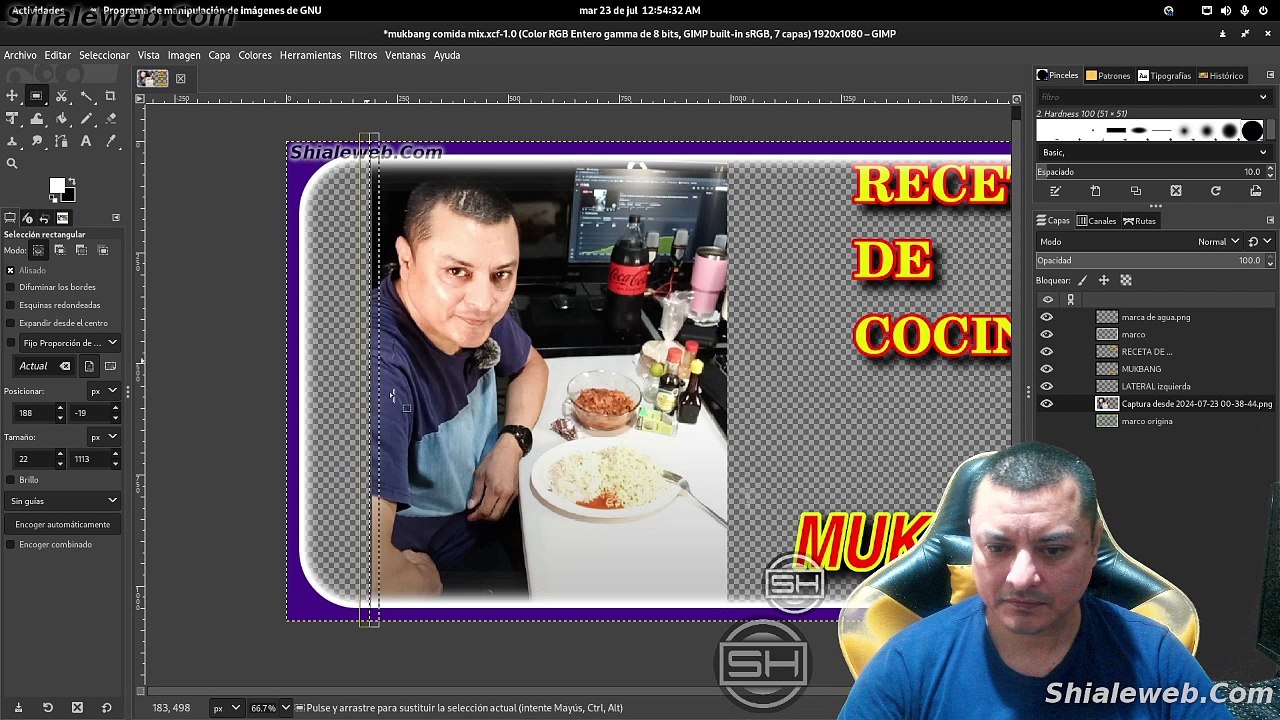Click Encoger automáticamente button
The height and width of the screenshot is (720, 1280).
point(63,524)
